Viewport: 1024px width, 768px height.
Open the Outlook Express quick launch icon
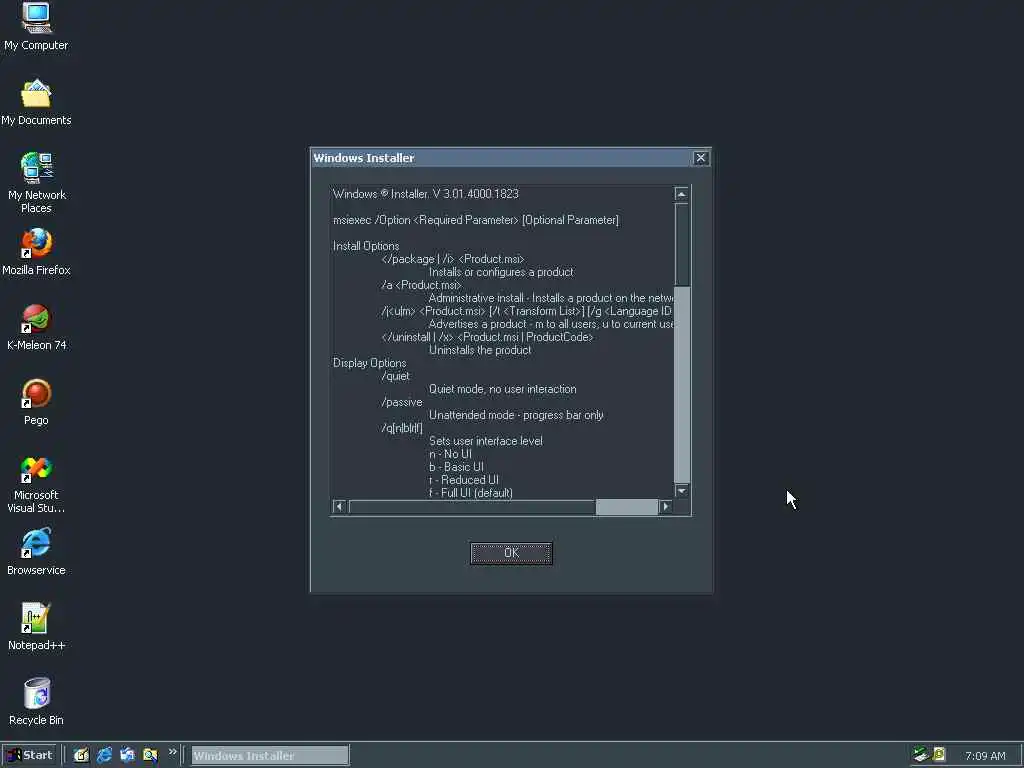click(127, 755)
